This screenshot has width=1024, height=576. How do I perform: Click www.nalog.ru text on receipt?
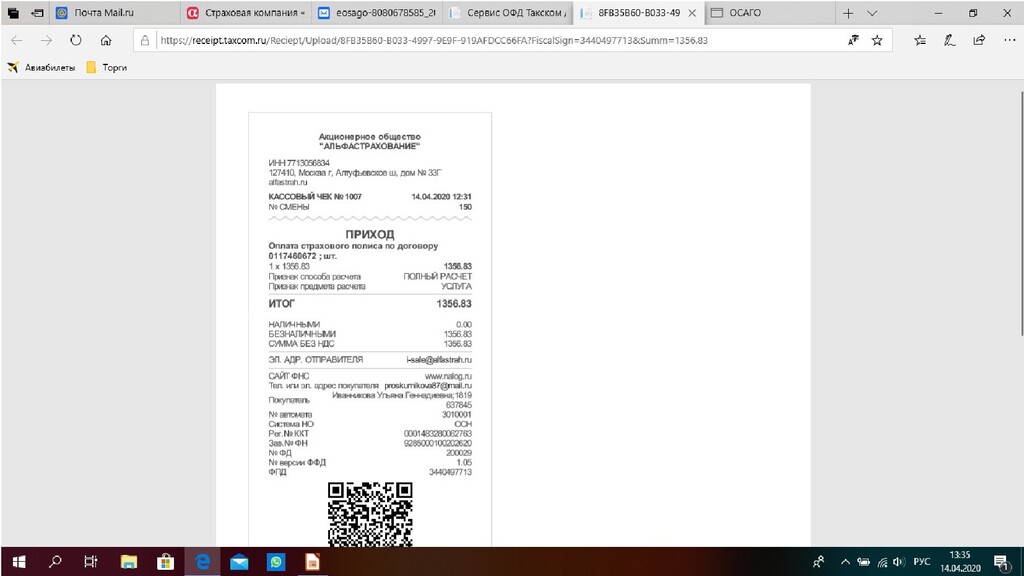pos(448,376)
